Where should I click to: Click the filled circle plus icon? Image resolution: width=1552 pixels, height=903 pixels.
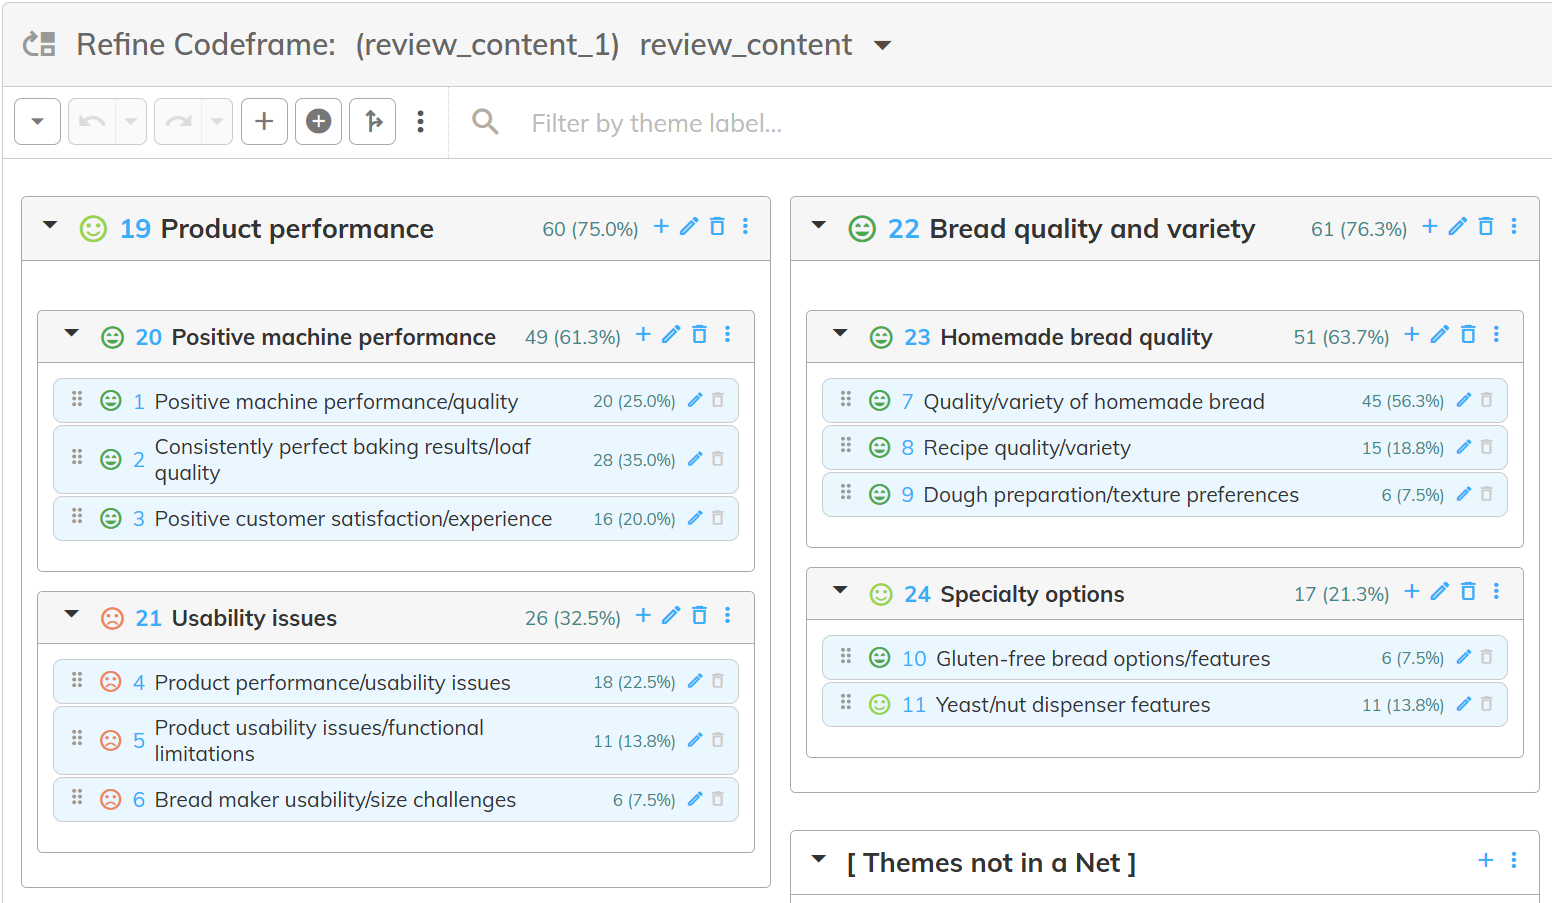318,122
